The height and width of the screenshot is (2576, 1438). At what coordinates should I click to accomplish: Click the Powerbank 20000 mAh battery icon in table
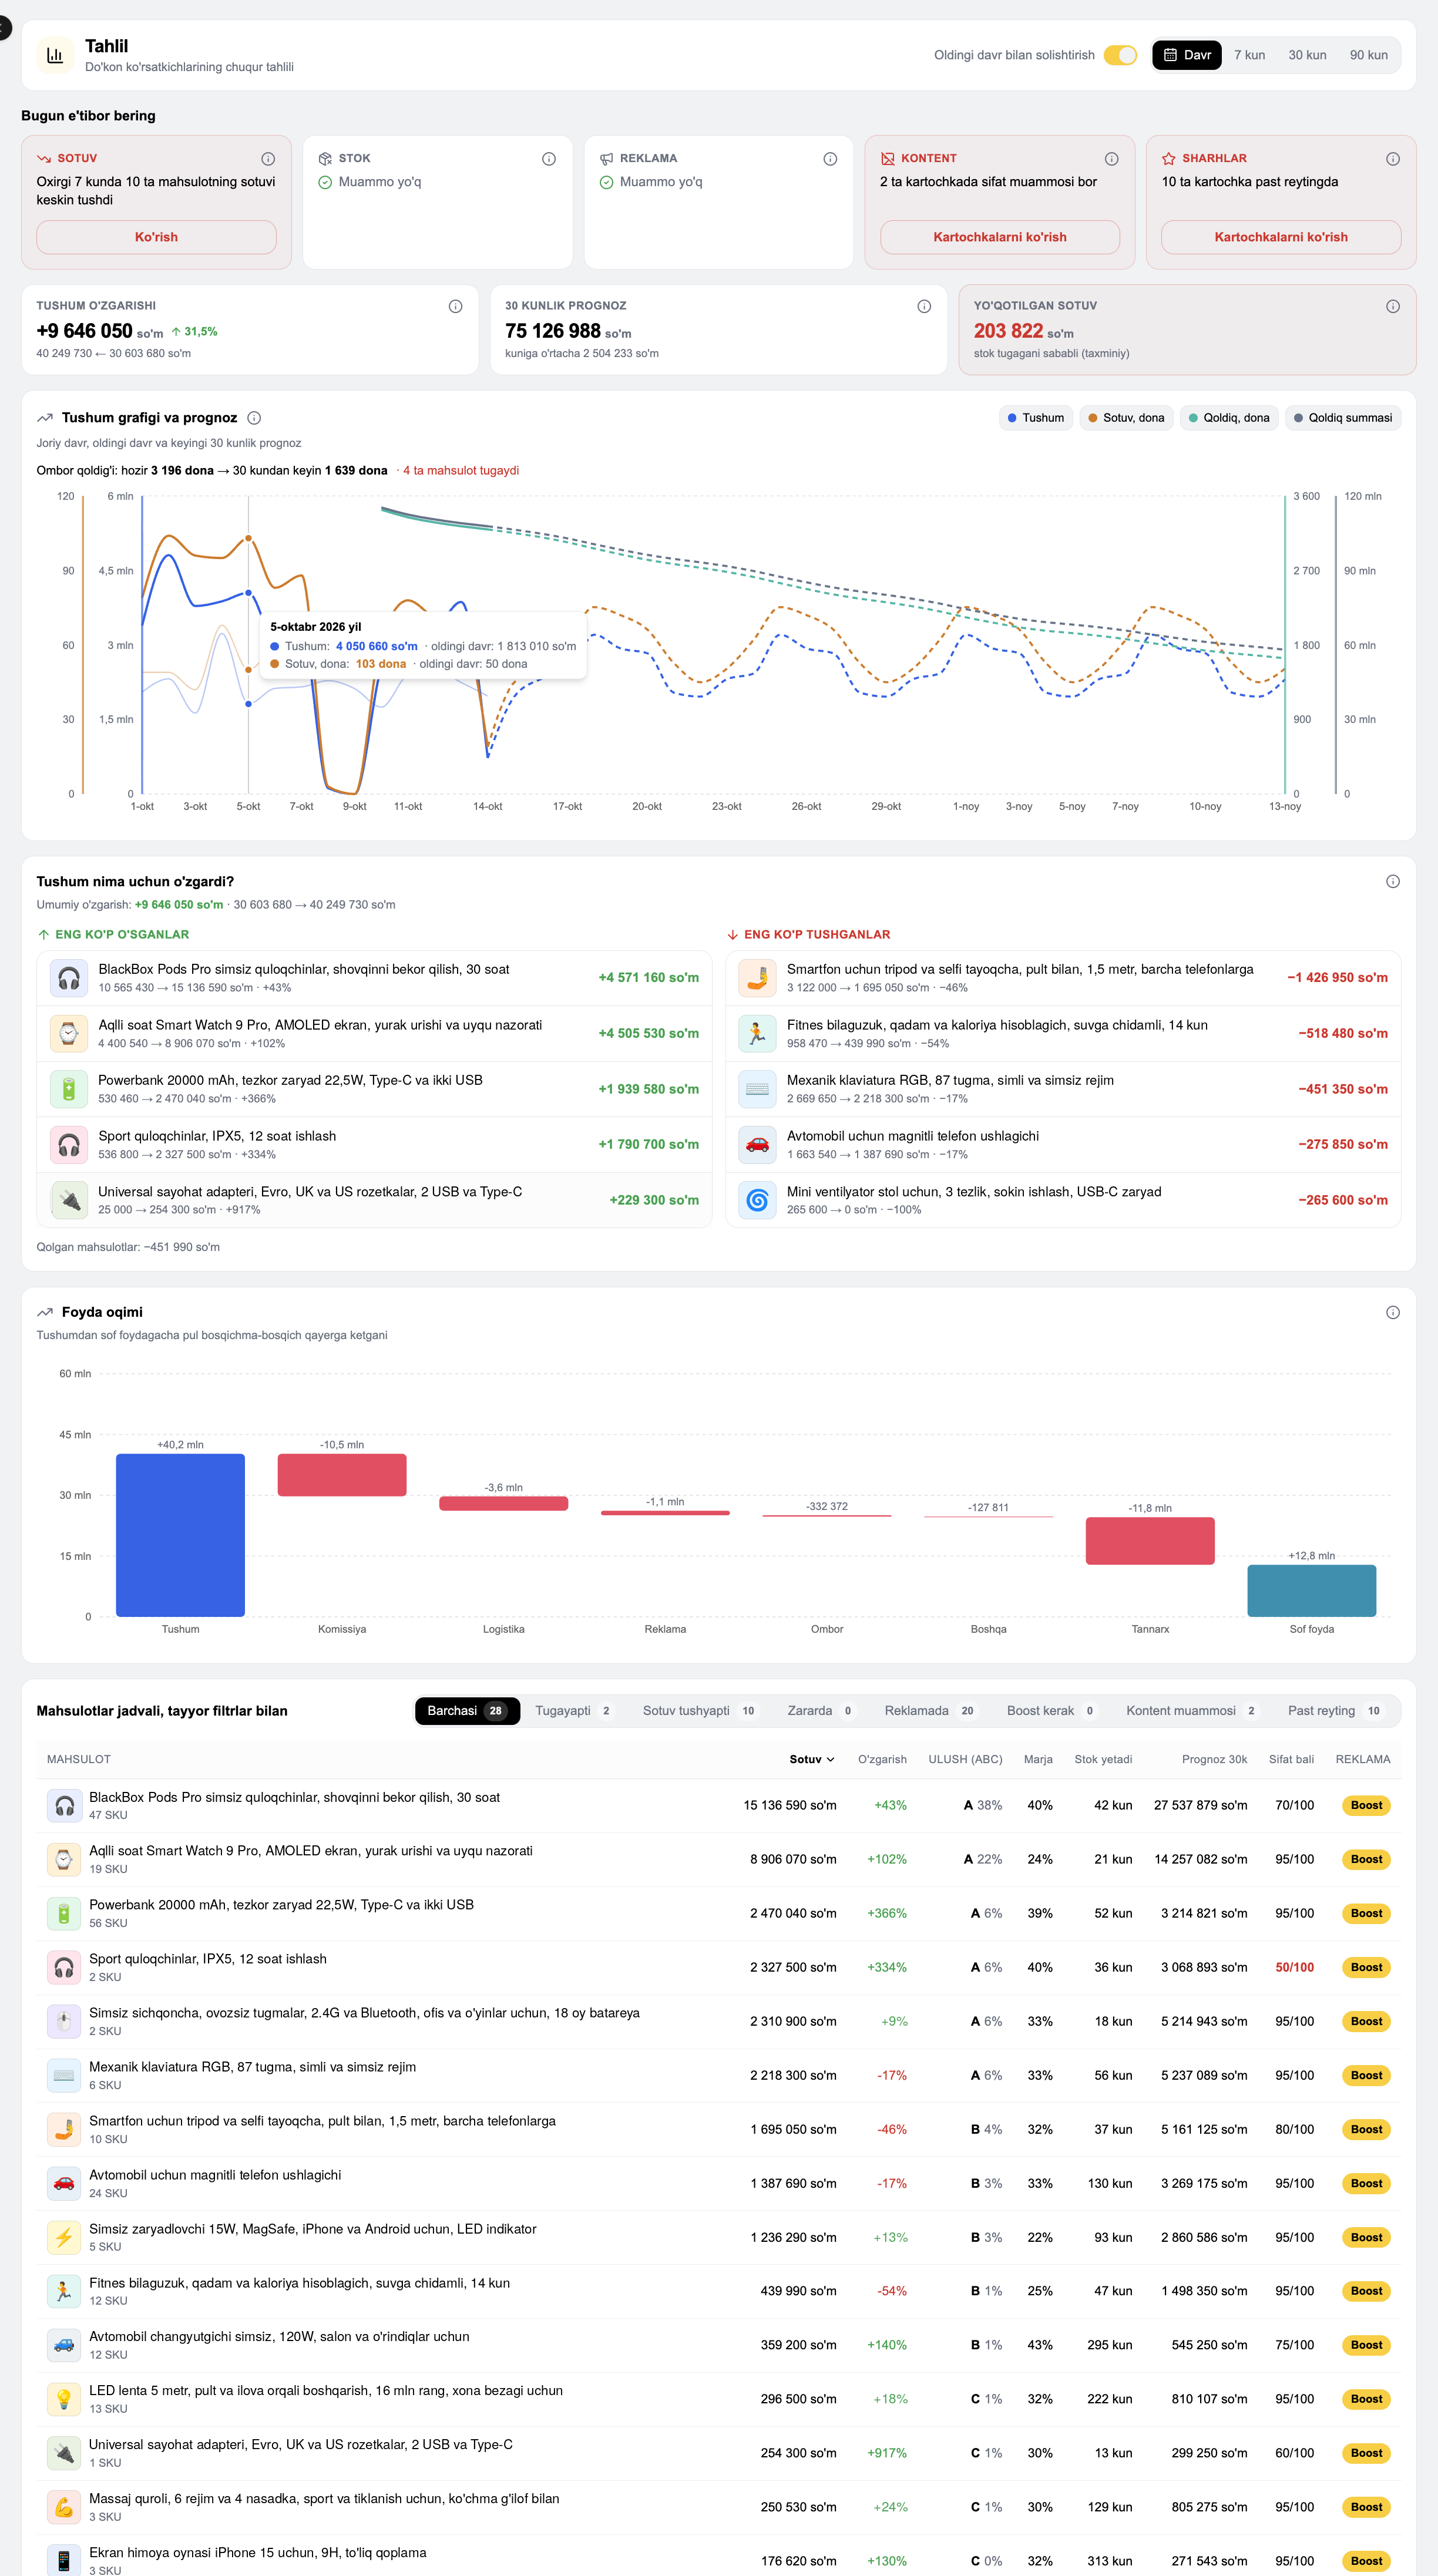point(64,1913)
